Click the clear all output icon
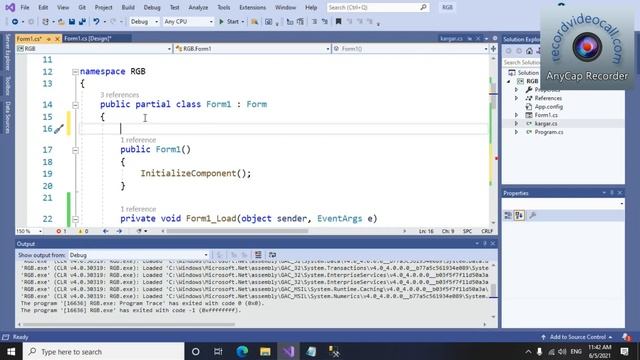The width and height of the screenshot is (640, 360). click(258, 255)
